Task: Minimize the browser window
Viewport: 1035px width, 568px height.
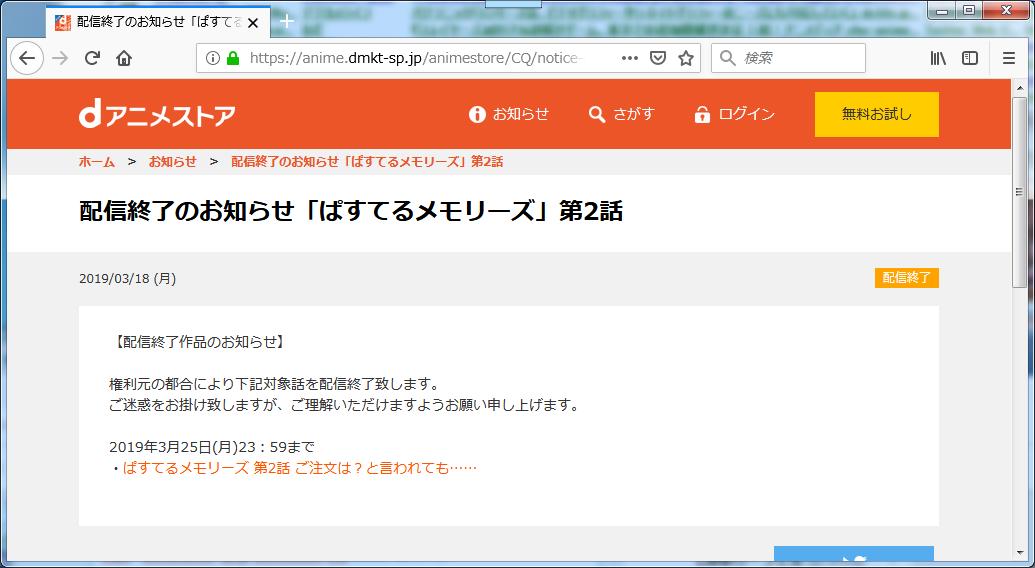Action: tap(942, 11)
